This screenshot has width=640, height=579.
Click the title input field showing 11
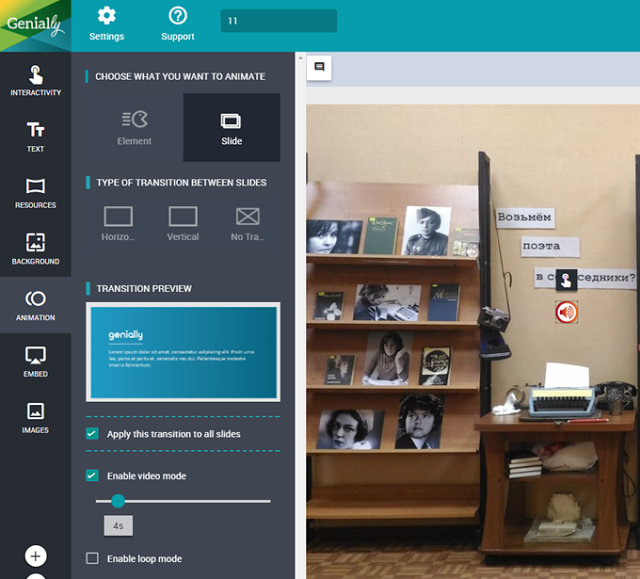[278, 21]
